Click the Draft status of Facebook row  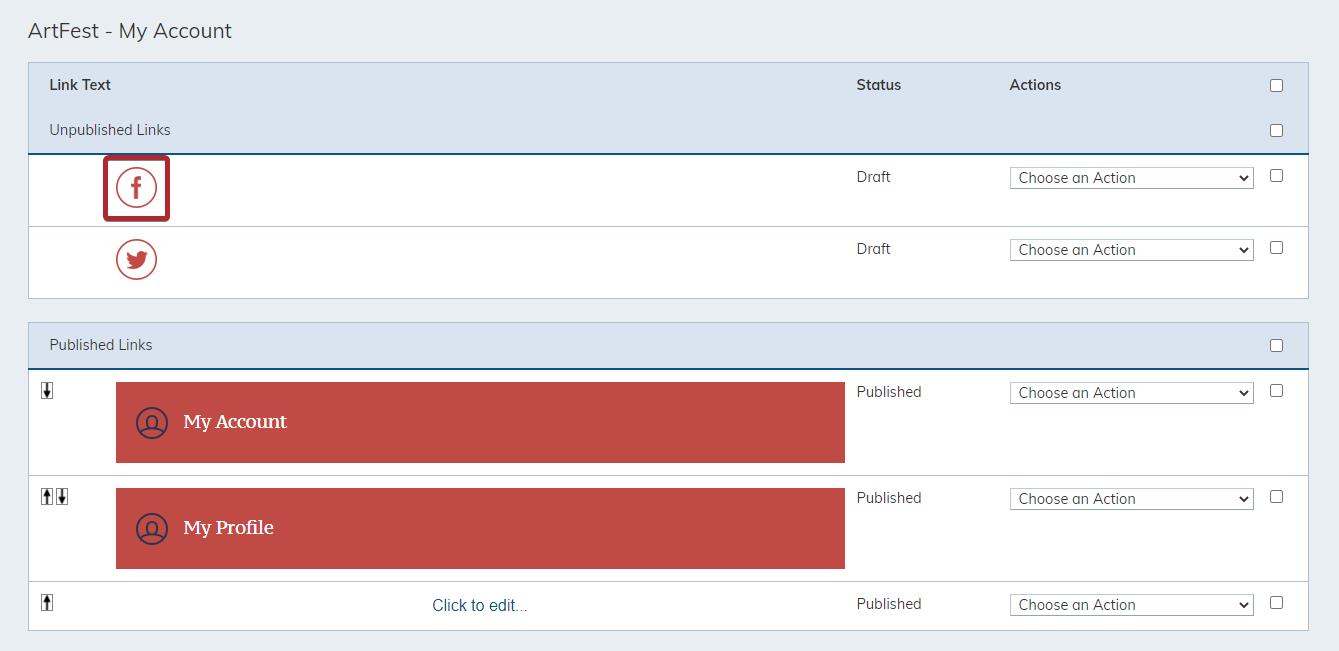point(873,177)
